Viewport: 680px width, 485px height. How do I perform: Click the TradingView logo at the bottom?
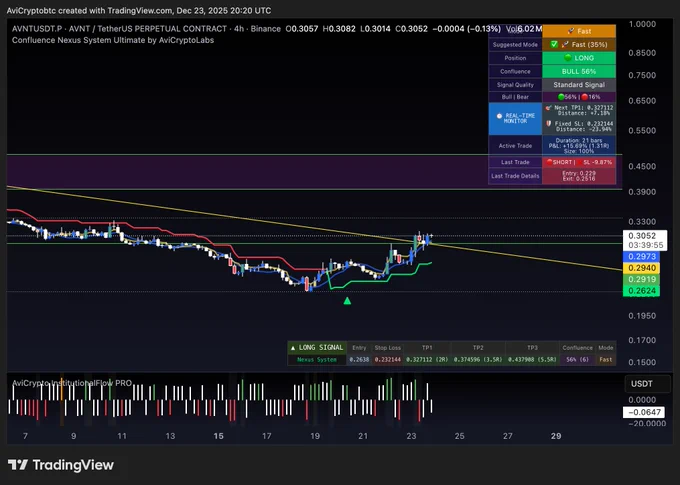click(61, 465)
